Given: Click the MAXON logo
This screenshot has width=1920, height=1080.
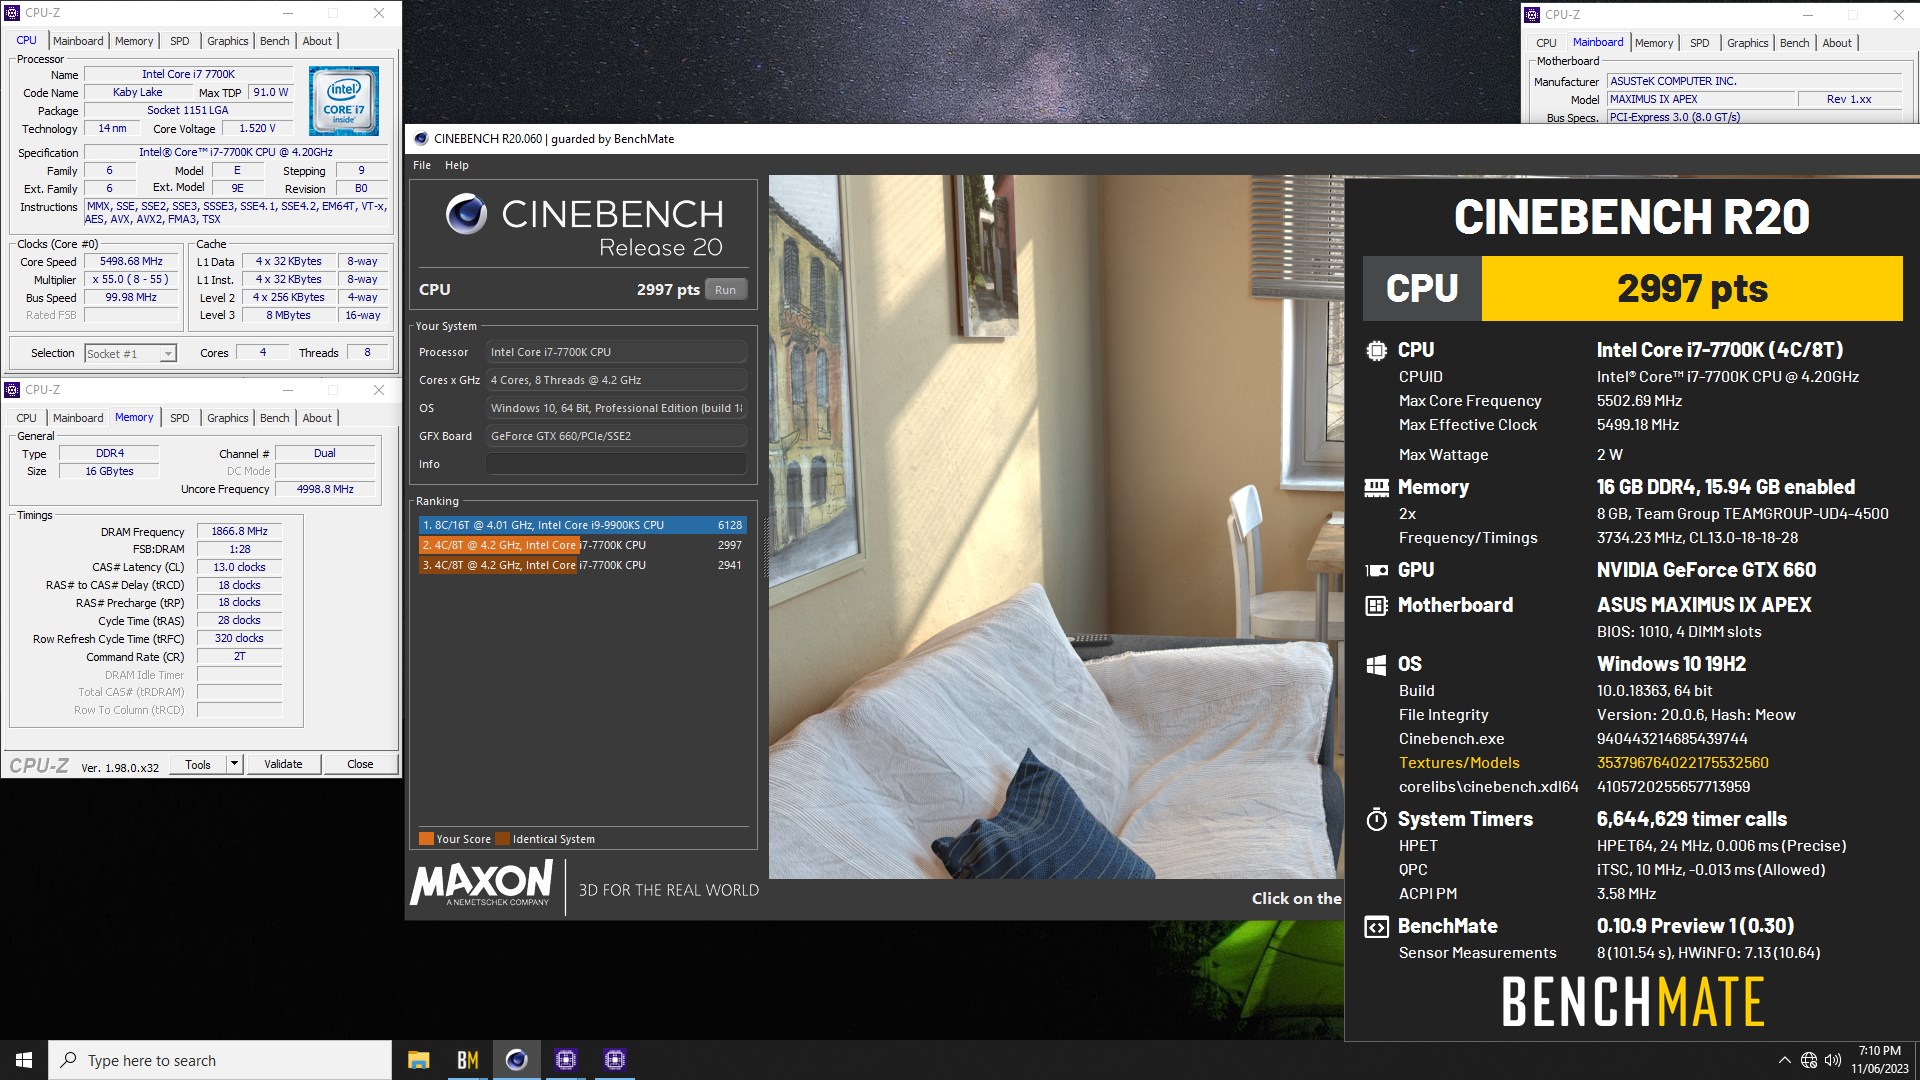Looking at the screenshot, I should tap(481, 884).
